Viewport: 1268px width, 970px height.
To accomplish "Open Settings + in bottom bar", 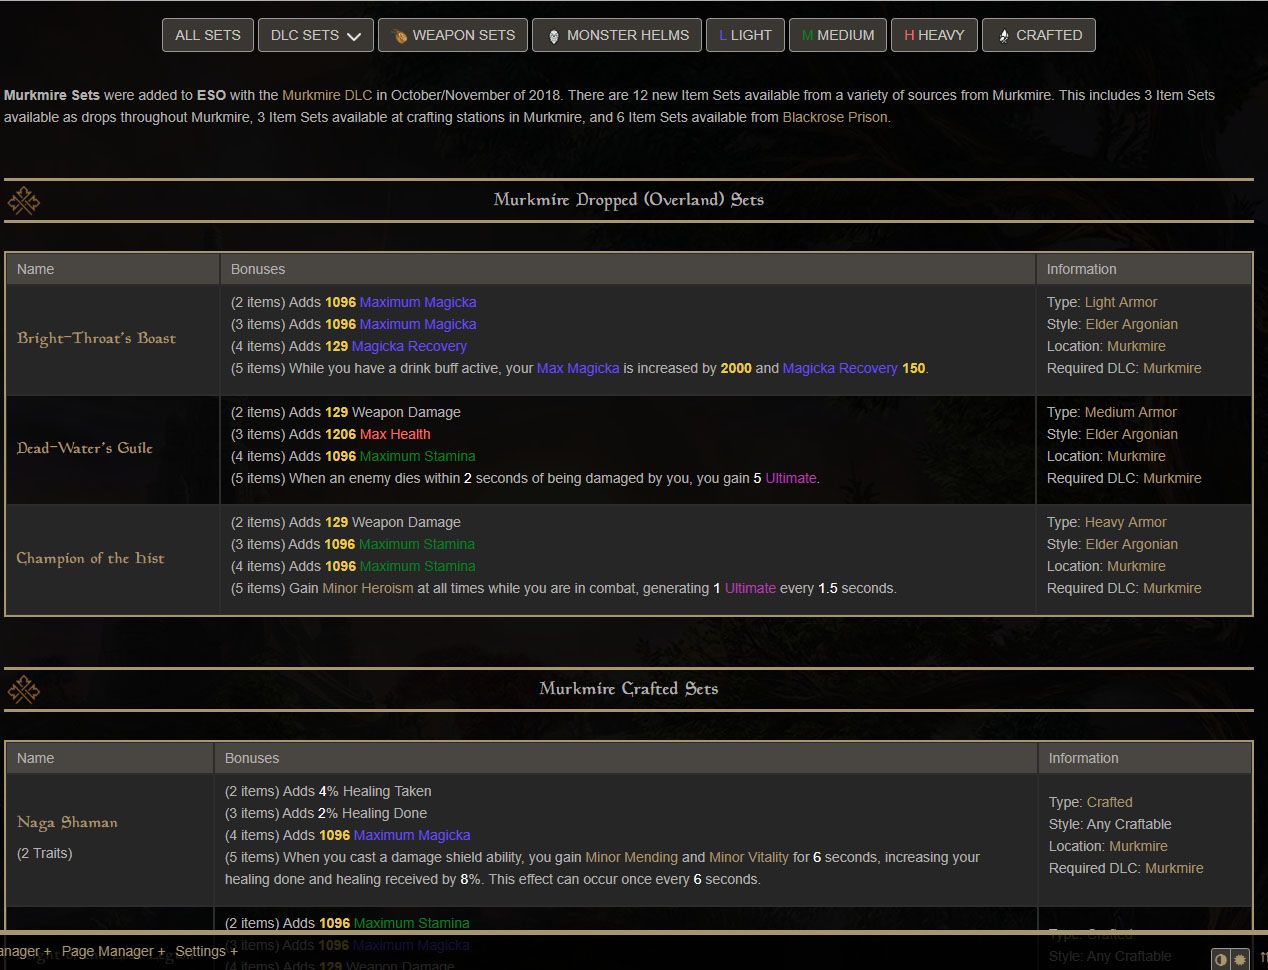I will point(206,951).
